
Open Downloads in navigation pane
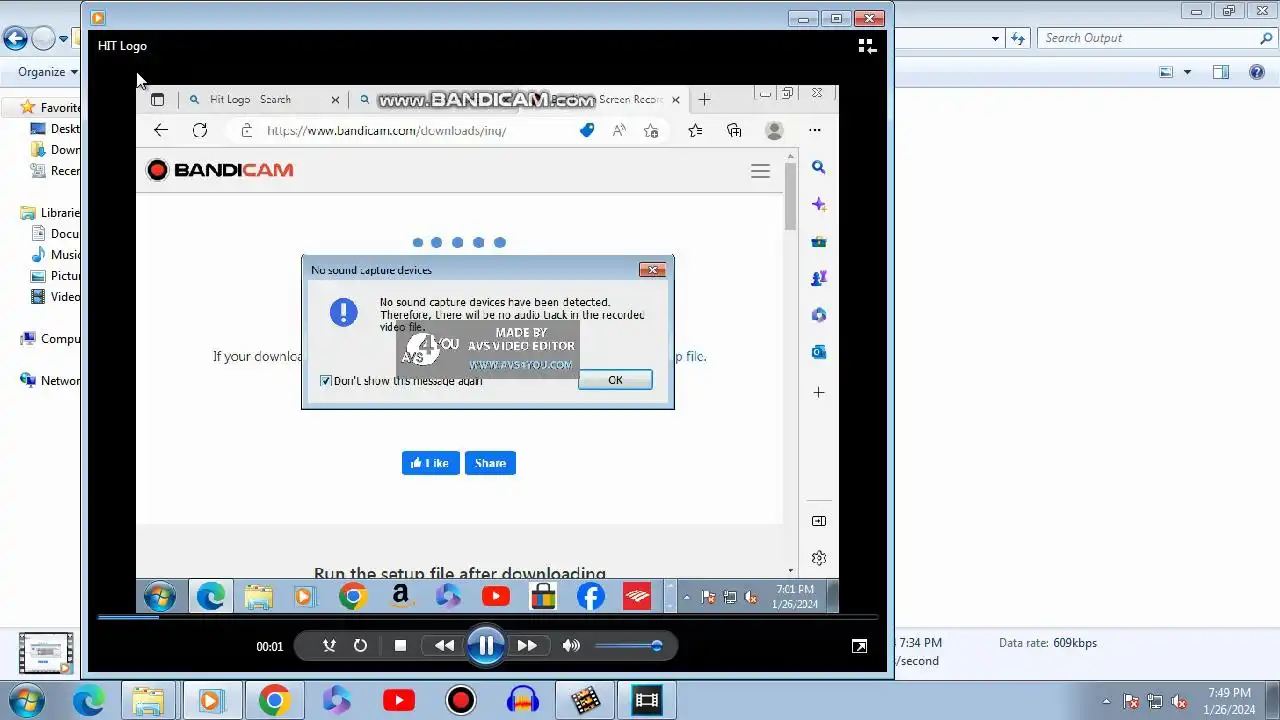click(56, 149)
